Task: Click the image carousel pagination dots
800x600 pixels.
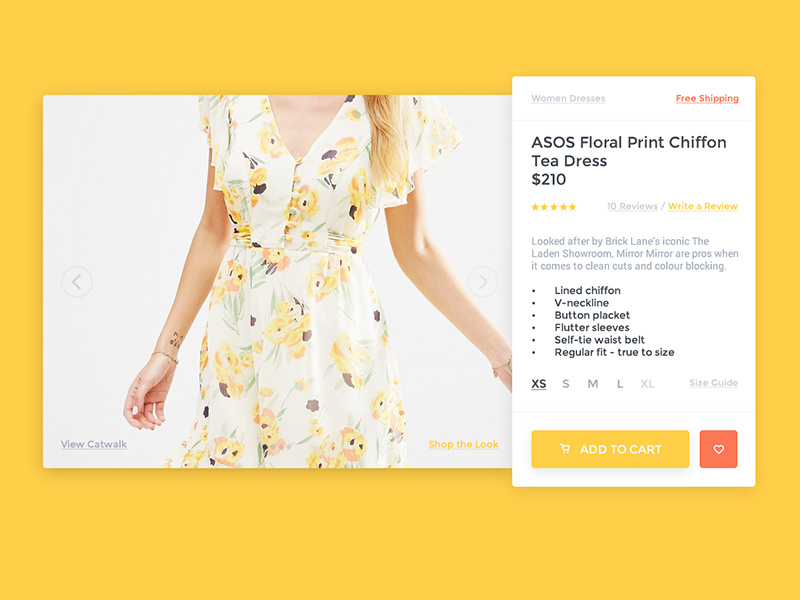Action: tap(277, 447)
